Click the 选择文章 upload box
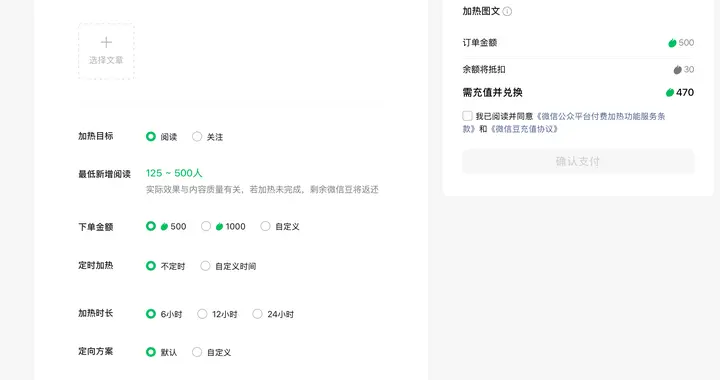 [106, 51]
